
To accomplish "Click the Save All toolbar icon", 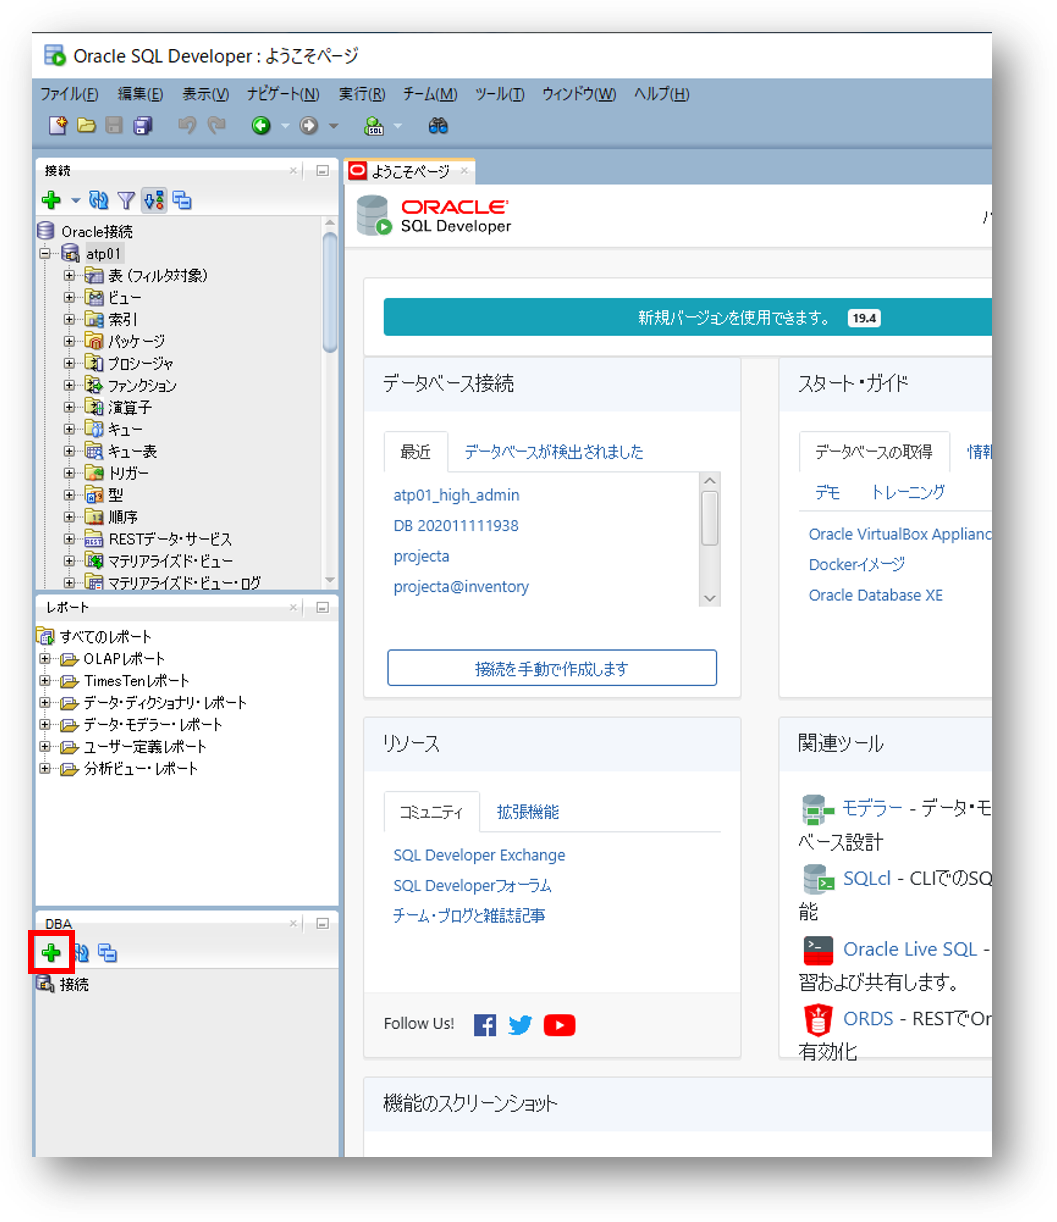I will tap(143, 125).
